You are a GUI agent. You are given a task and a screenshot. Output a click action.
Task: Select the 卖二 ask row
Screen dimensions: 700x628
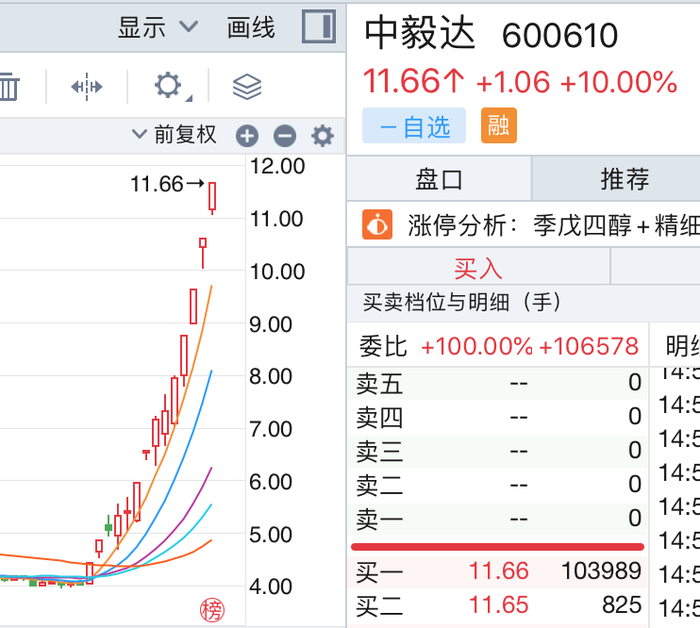click(497, 485)
